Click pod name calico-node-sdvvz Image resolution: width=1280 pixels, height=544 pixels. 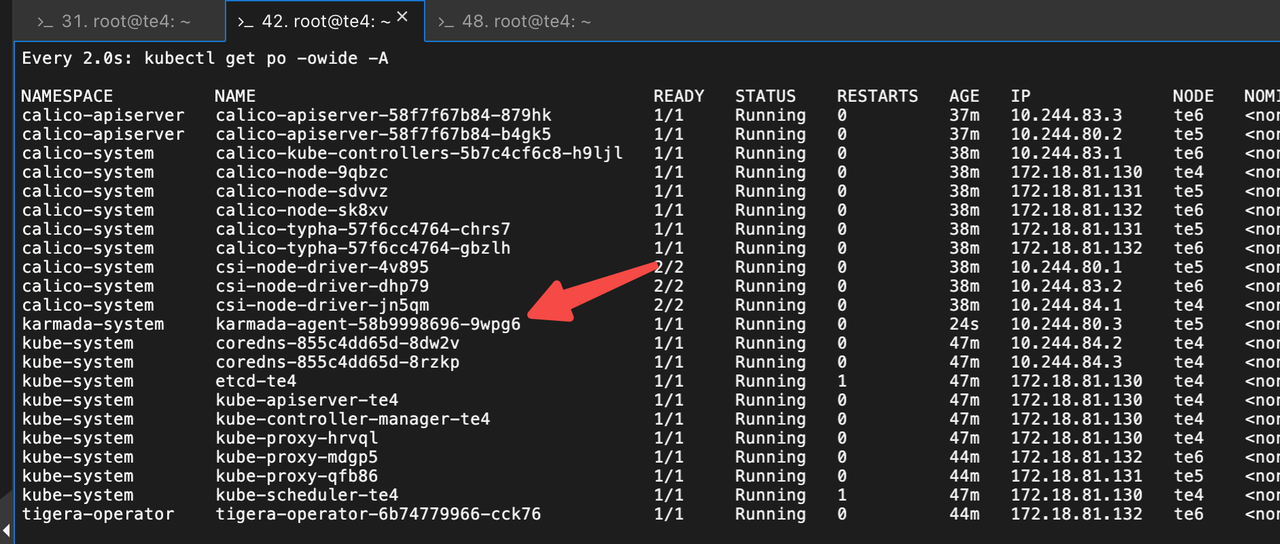tap(302, 191)
